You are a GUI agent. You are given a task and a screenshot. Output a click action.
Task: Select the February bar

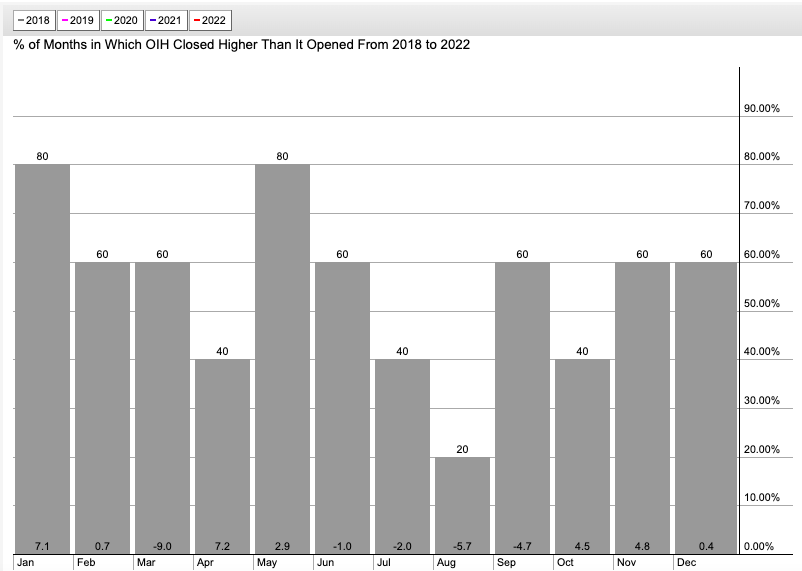coord(102,408)
